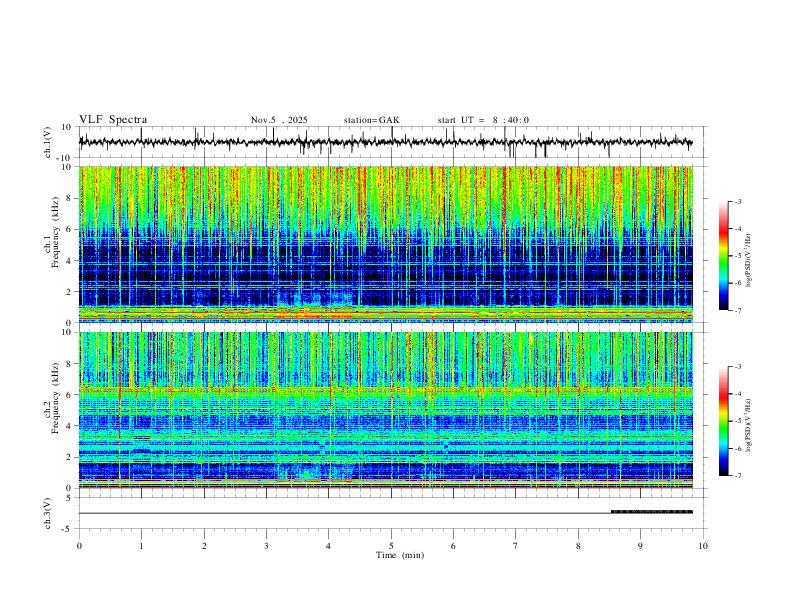This screenshot has height=612, width=792.
Task: Click time axis tick label "5"
Action: click(x=391, y=546)
